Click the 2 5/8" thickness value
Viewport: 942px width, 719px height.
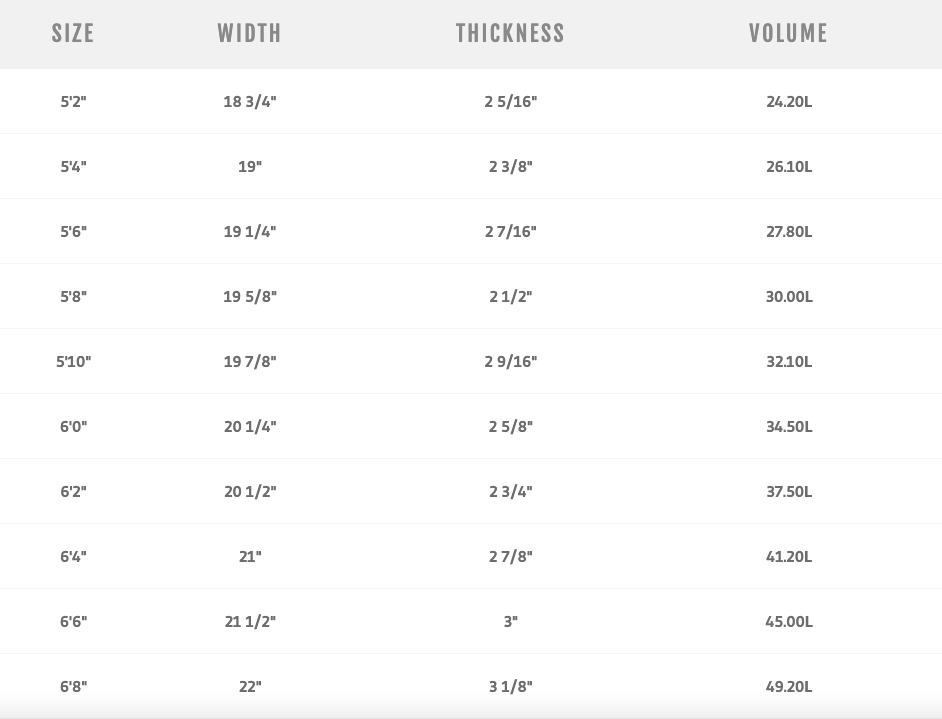pos(510,426)
